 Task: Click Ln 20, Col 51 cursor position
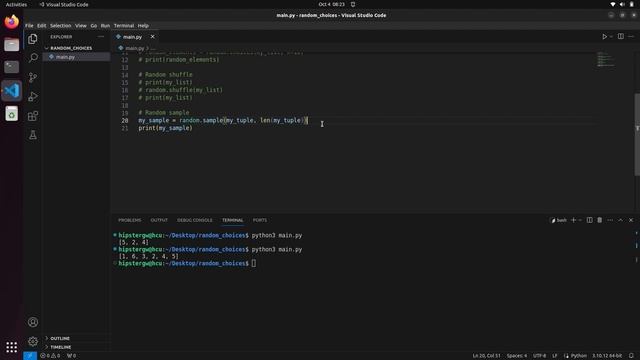(x=486, y=356)
